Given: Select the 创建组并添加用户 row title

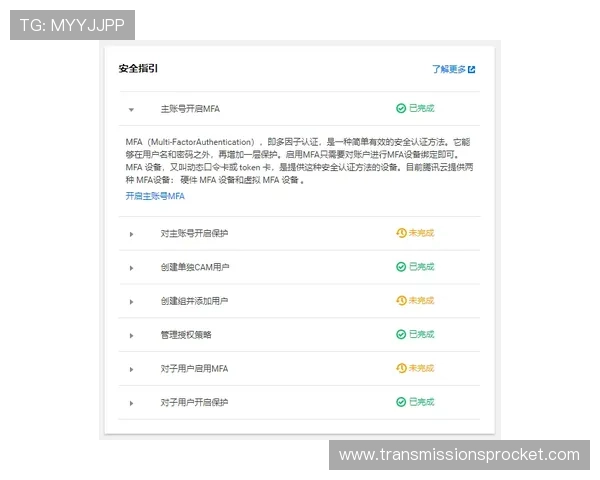Looking at the screenshot, I should (194, 301).
